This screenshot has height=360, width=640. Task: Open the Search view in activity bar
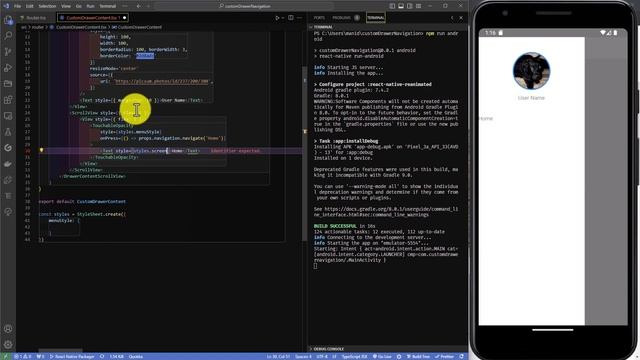tap(8, 36)
